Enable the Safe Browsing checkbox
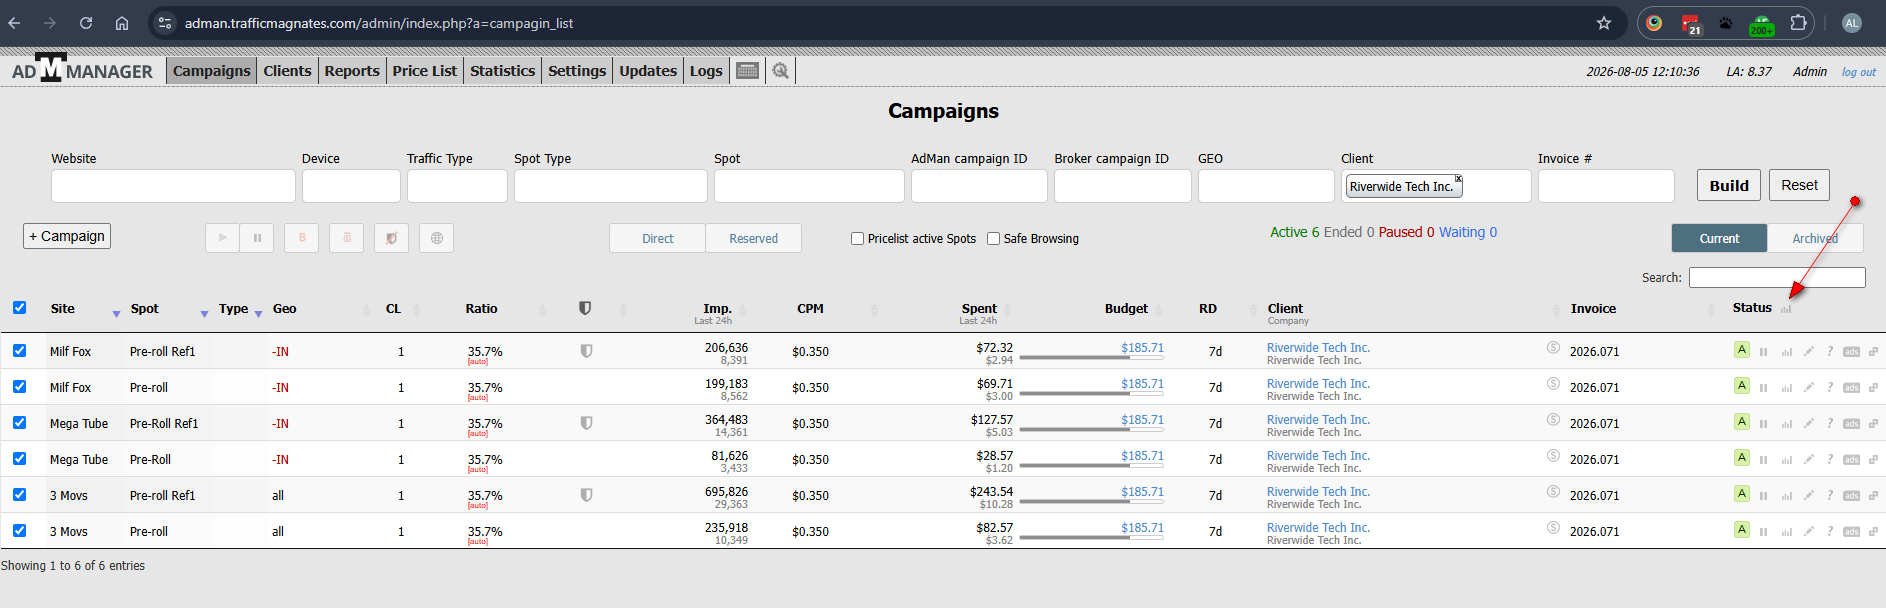 point(993,238)
